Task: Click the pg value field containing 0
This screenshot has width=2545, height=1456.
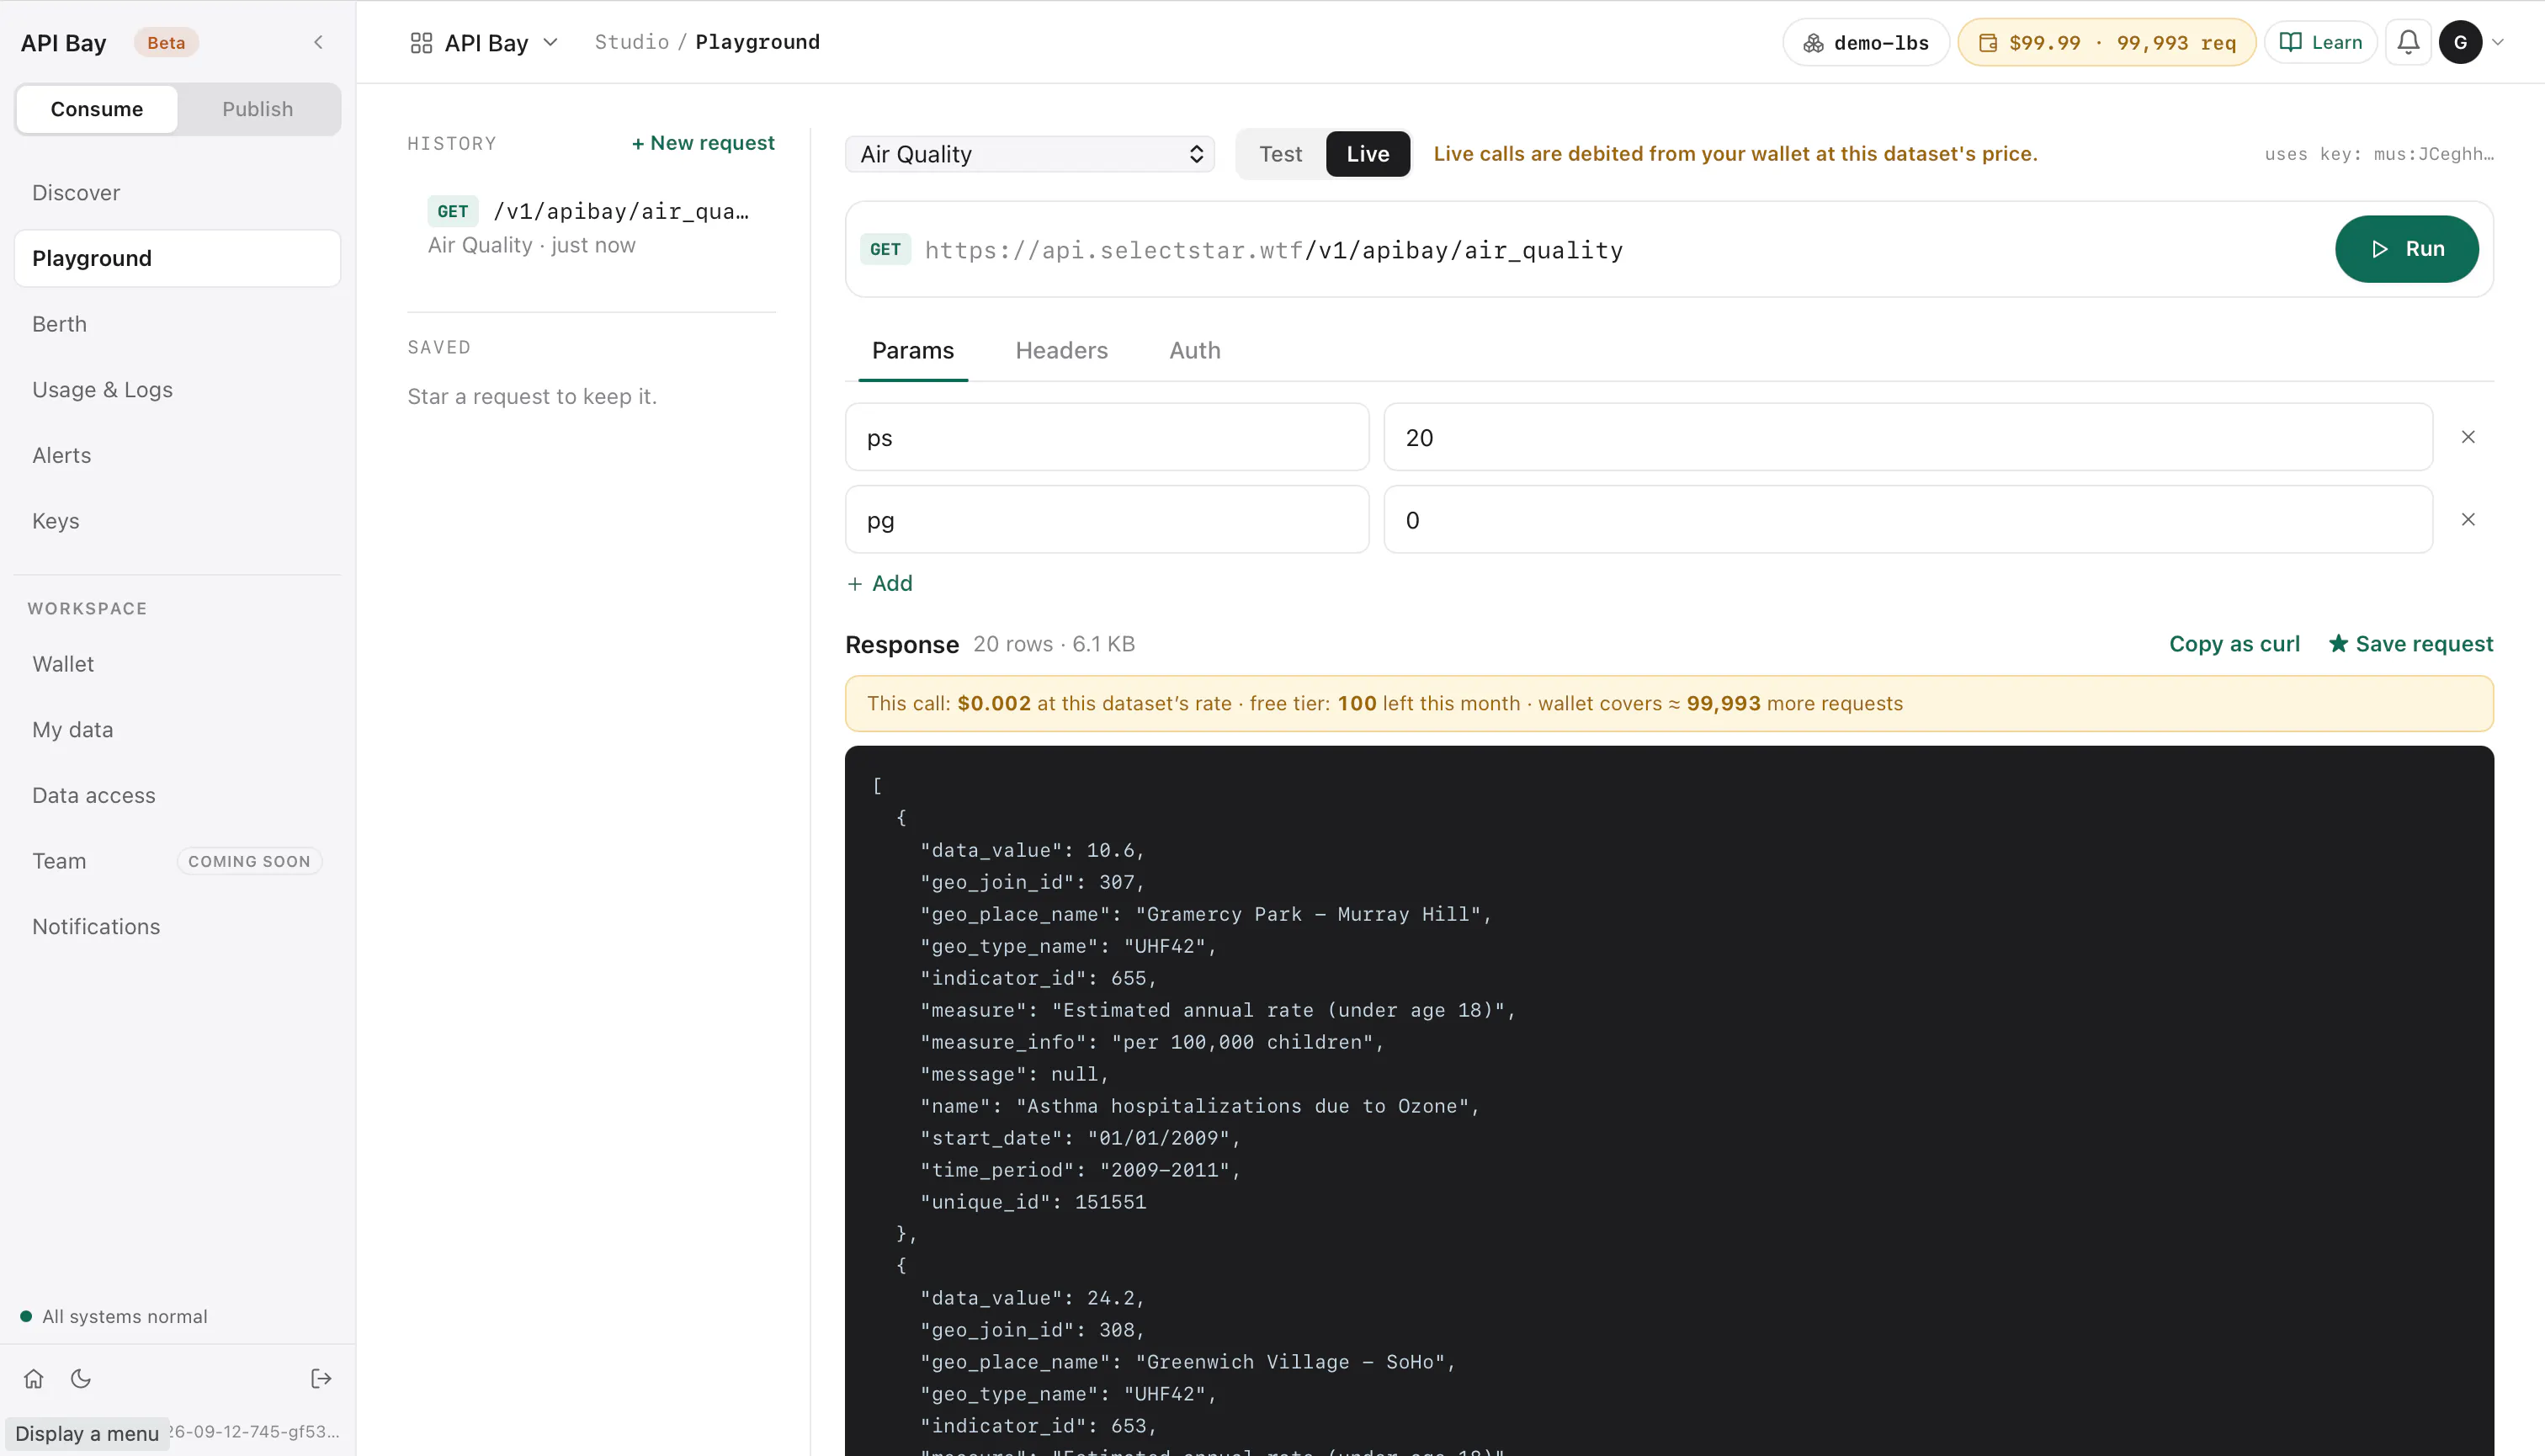Action: click(1908, 520)
